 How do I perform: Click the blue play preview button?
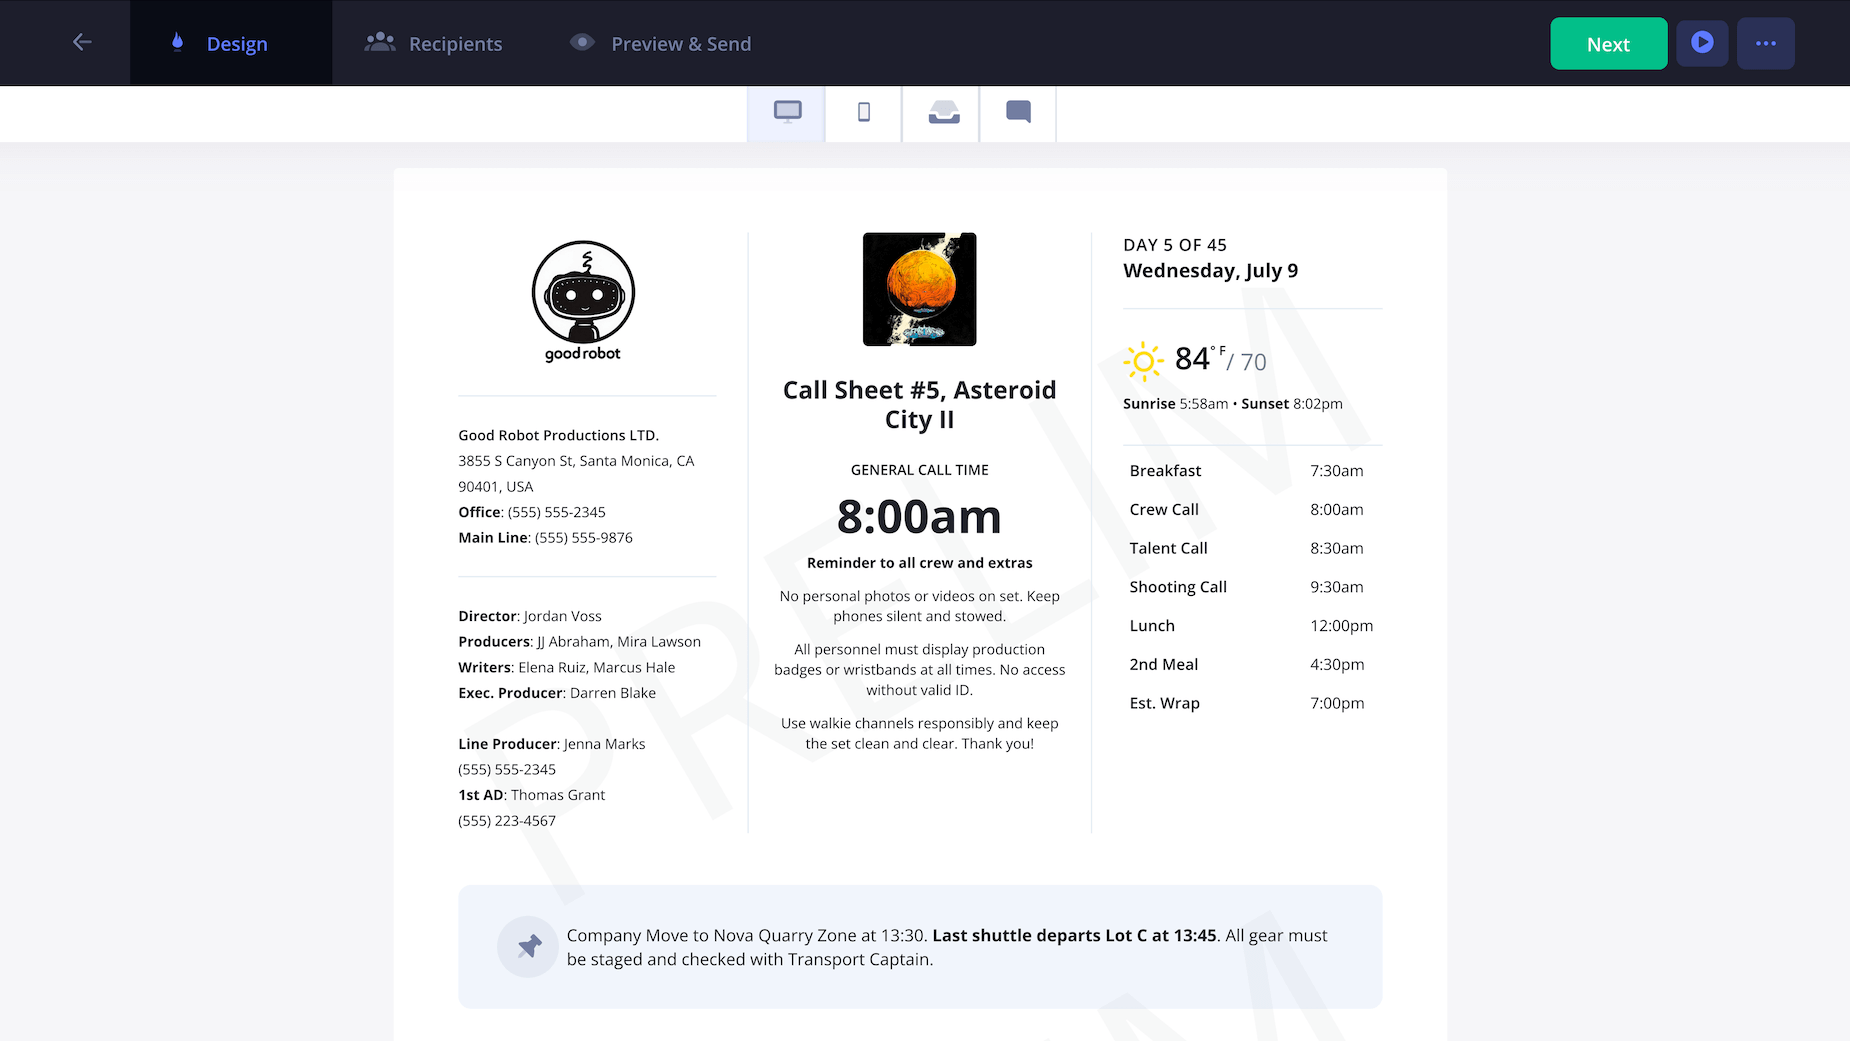point(1702,43)
